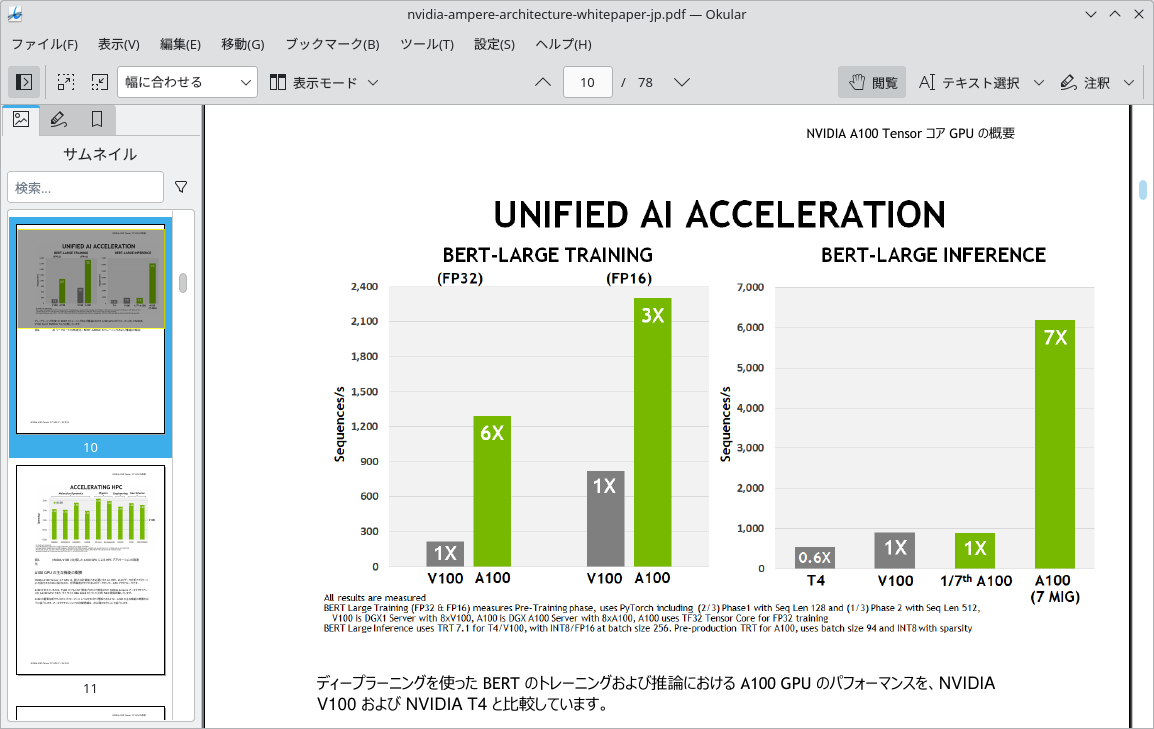Click the '(FP16)' chart subtitle

coord(629,278)
